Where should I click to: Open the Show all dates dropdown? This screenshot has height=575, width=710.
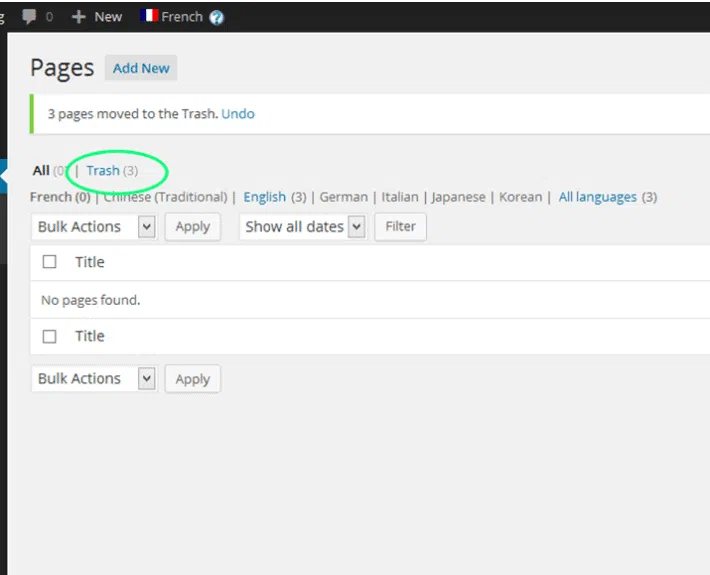point(302,226)
